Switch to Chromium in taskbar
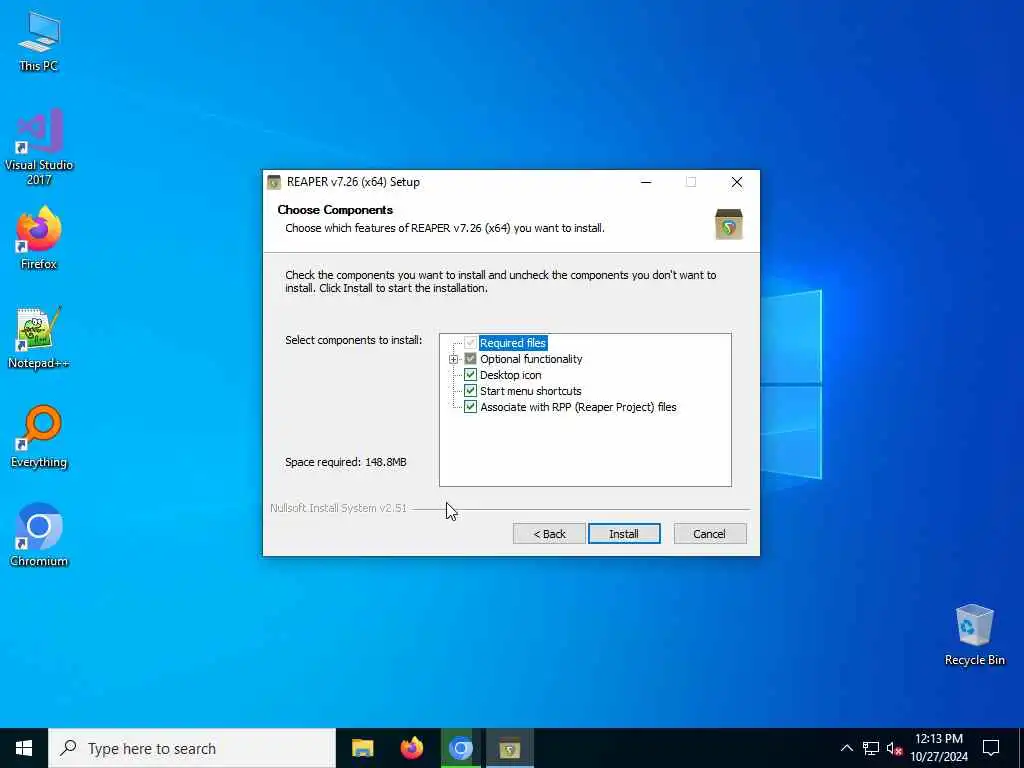This screenshot has width=1024, height=768. (460, 748)
